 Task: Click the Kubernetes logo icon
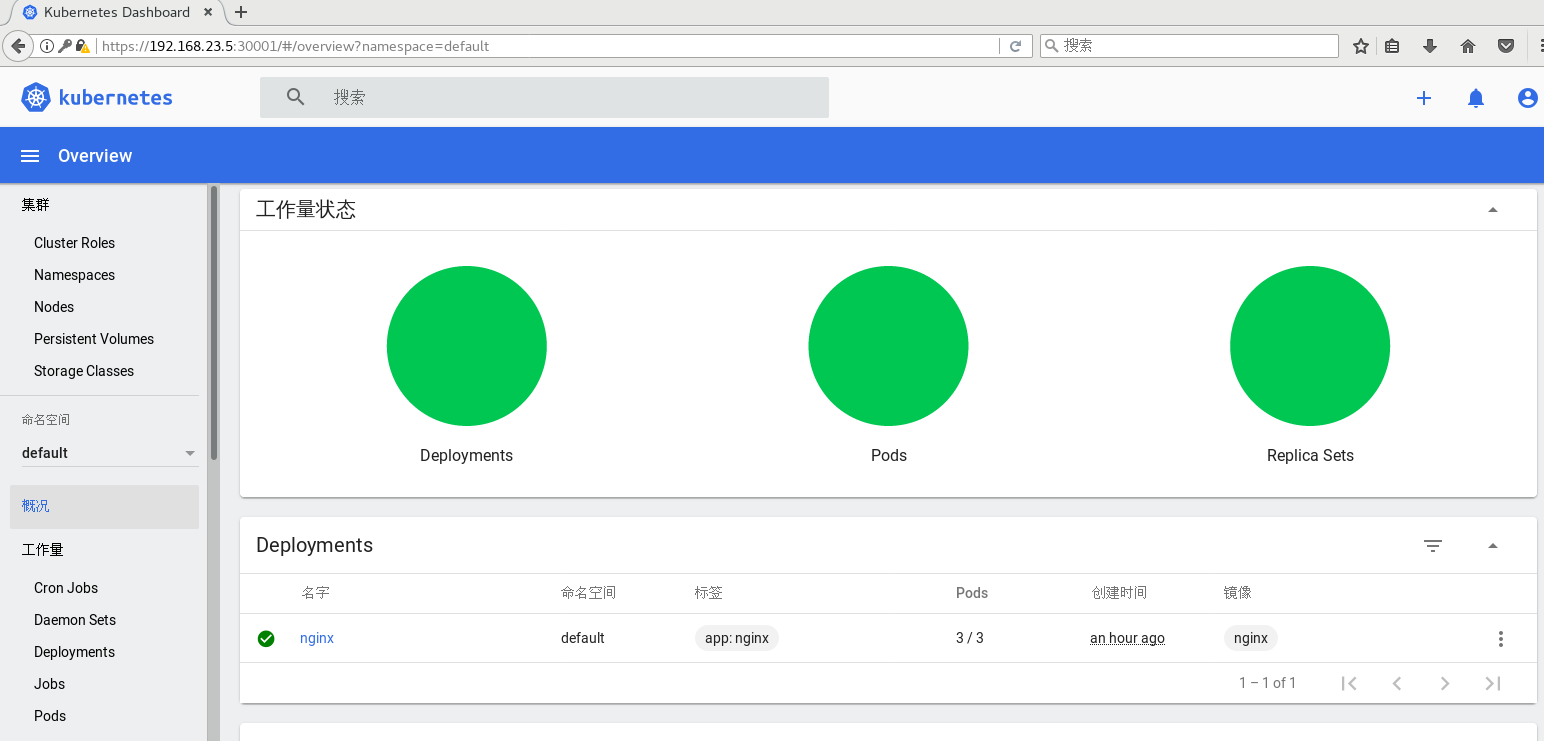[36, 97]
